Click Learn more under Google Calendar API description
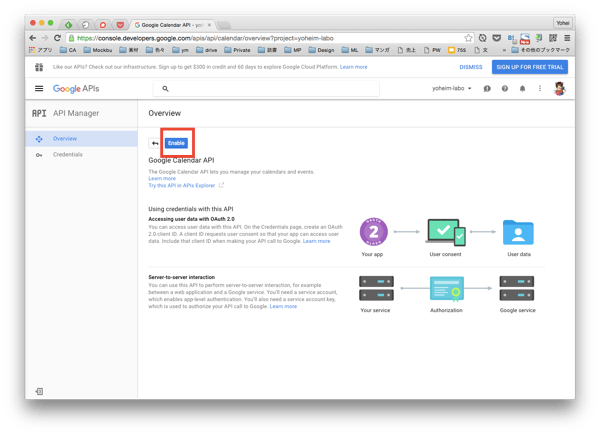Viewport: 600px width, 435px height. (x=162, y=179)
